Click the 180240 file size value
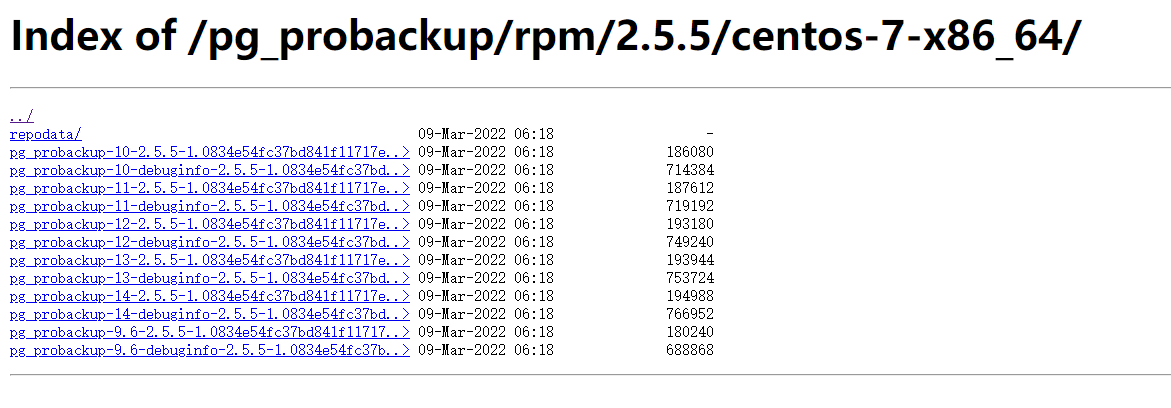 point(690,332)
